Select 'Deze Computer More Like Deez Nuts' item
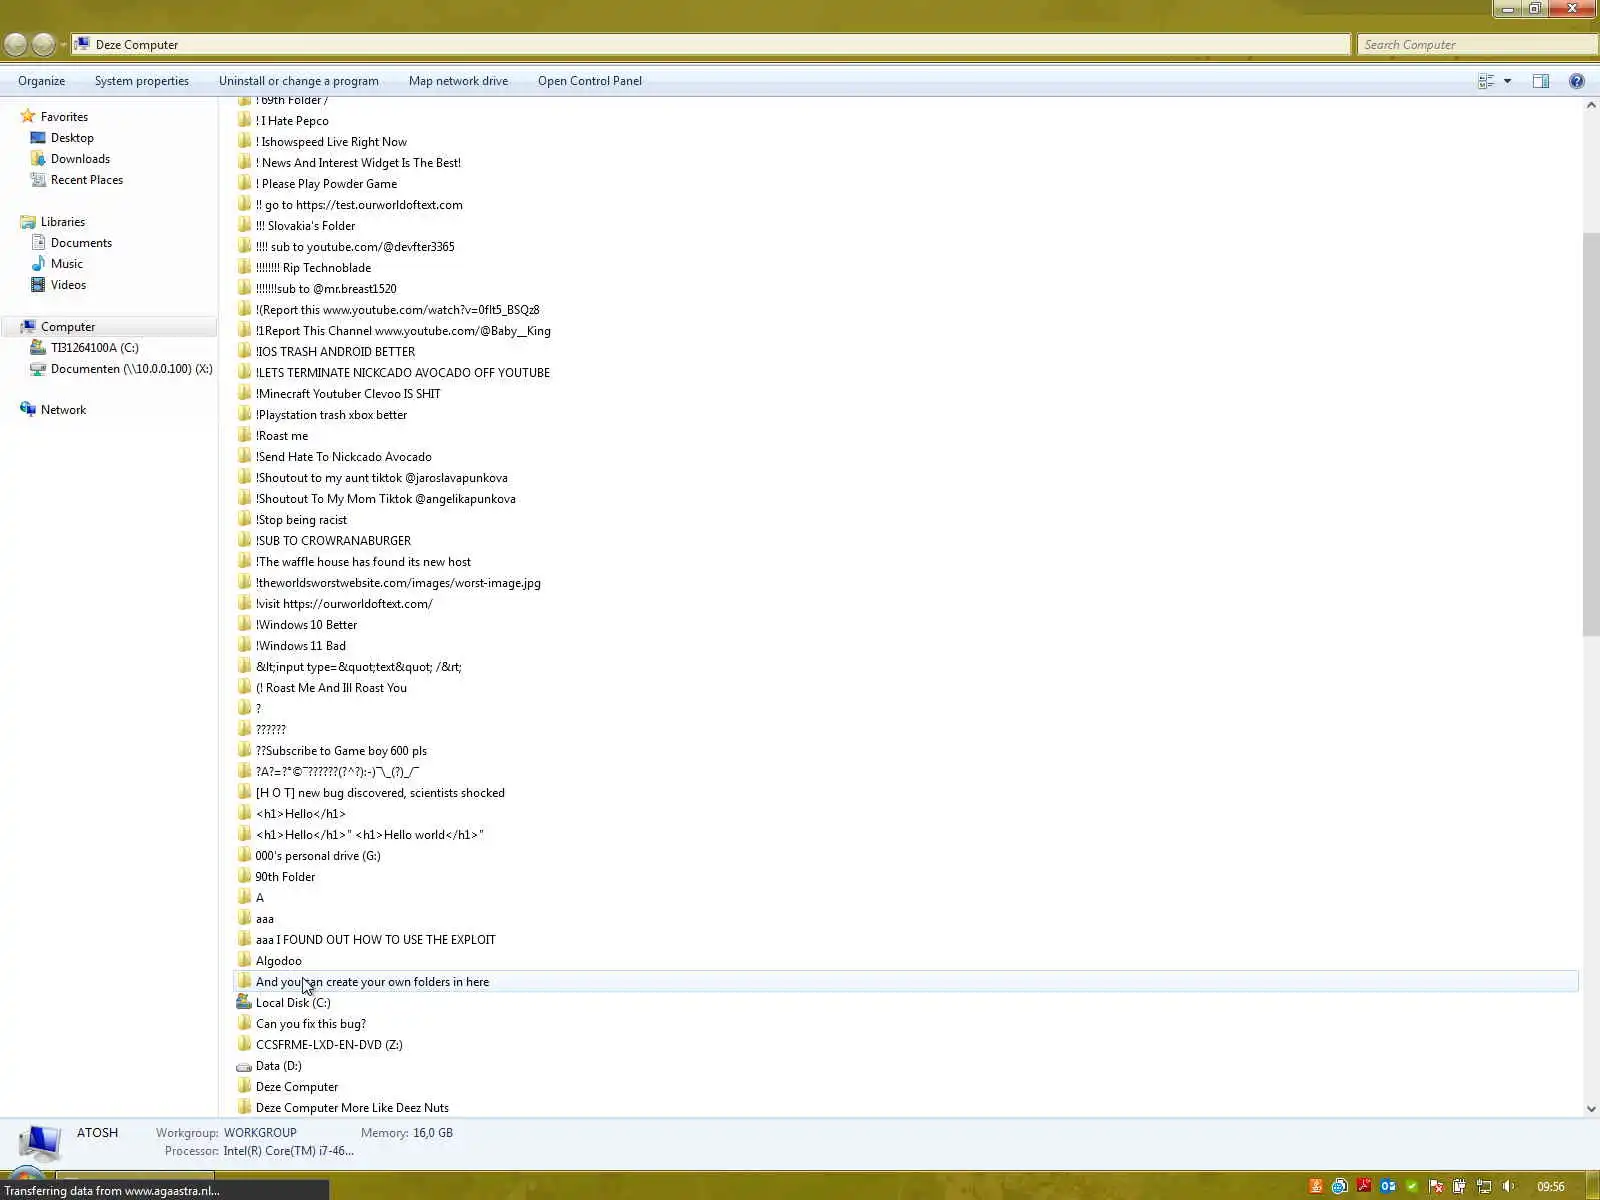Screen dimensions: 1600x1200 click(352, 1108)
